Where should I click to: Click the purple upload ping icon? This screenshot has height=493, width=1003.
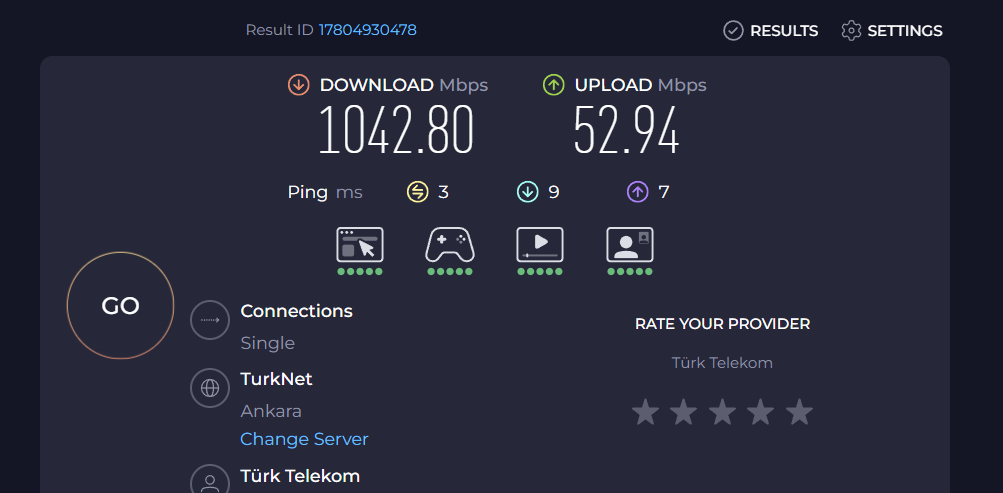pos(638,192)
